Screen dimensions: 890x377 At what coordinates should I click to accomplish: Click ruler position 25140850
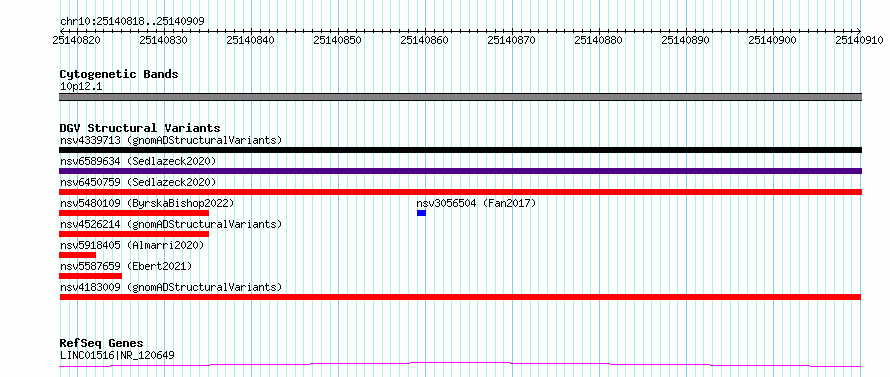[338, 40]
